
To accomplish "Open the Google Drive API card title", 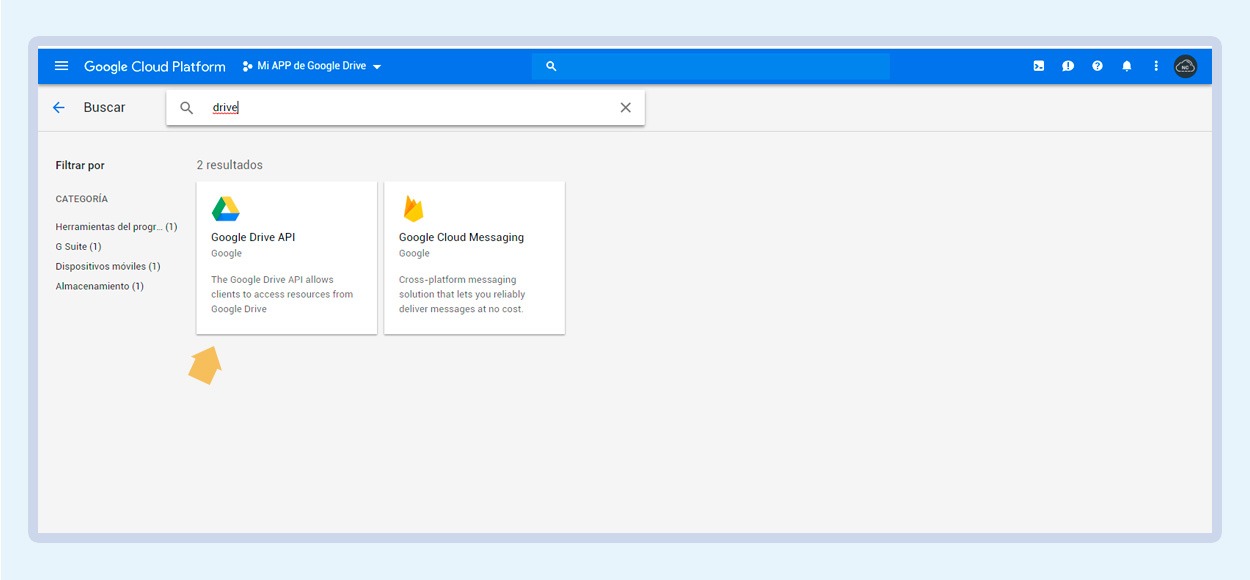I will [253, 237].
